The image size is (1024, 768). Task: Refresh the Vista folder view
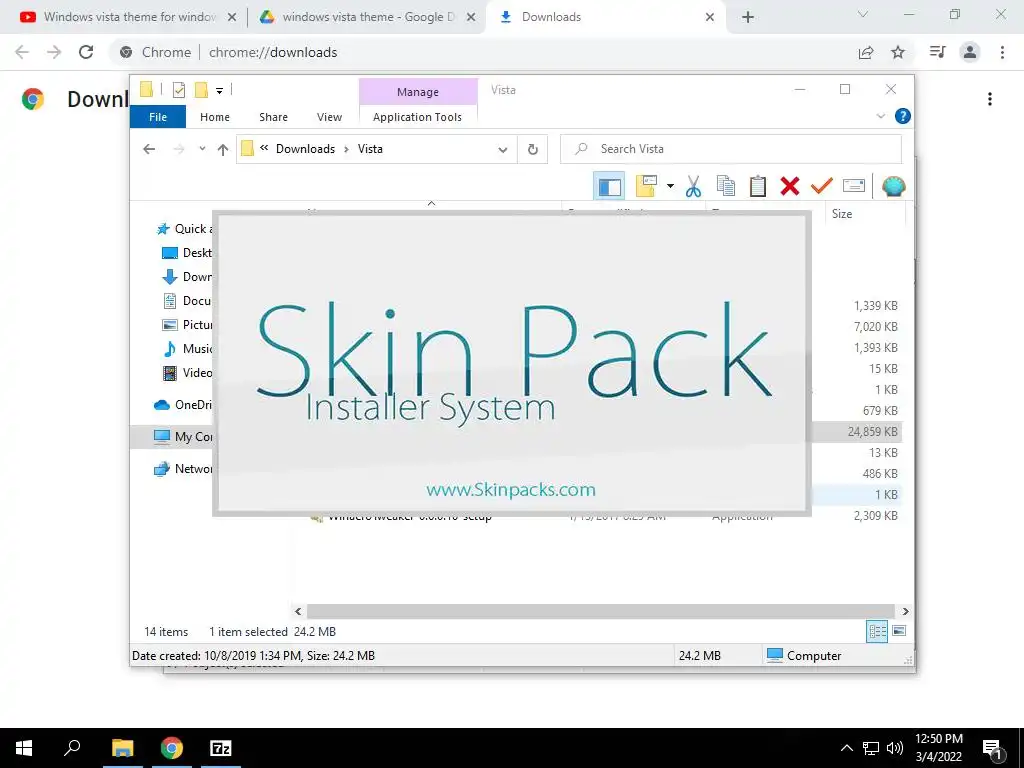(x=533, y=150)
